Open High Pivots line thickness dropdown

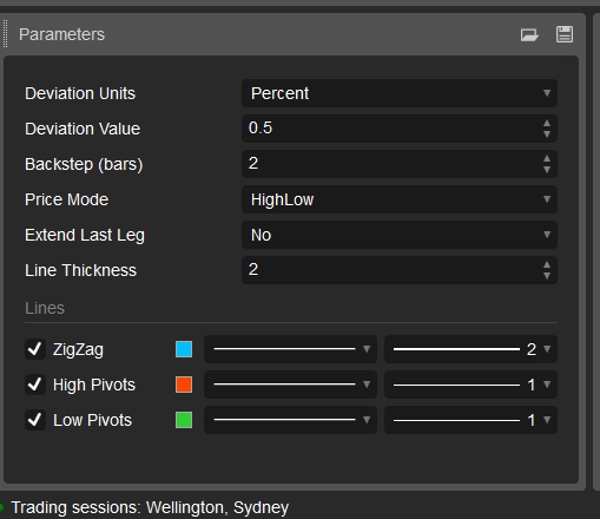coord(470,385)
